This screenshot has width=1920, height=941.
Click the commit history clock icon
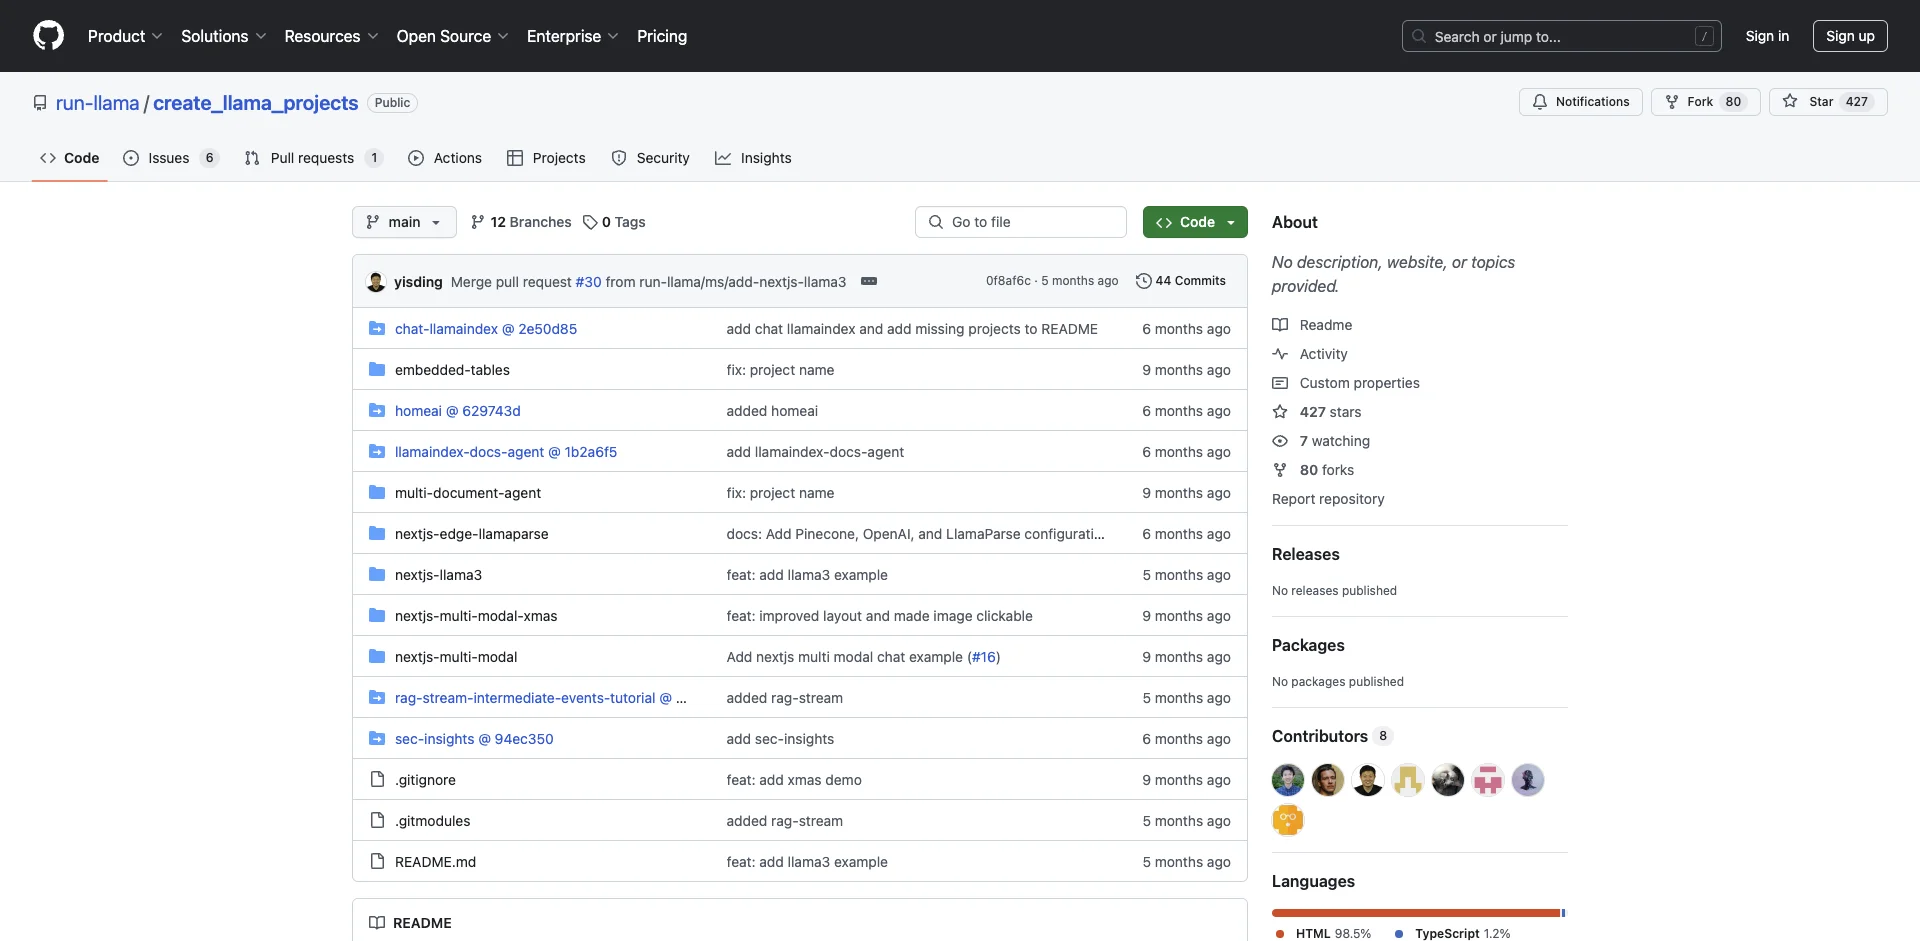tap(1143, 281)
